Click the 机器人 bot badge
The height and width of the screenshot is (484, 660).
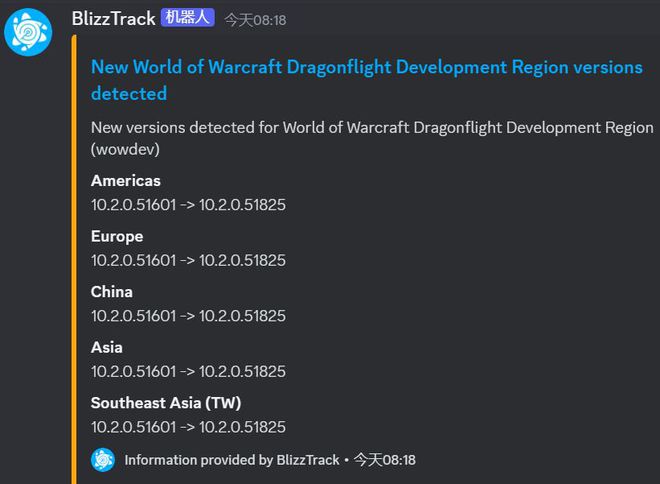click(x=188, y=18)
